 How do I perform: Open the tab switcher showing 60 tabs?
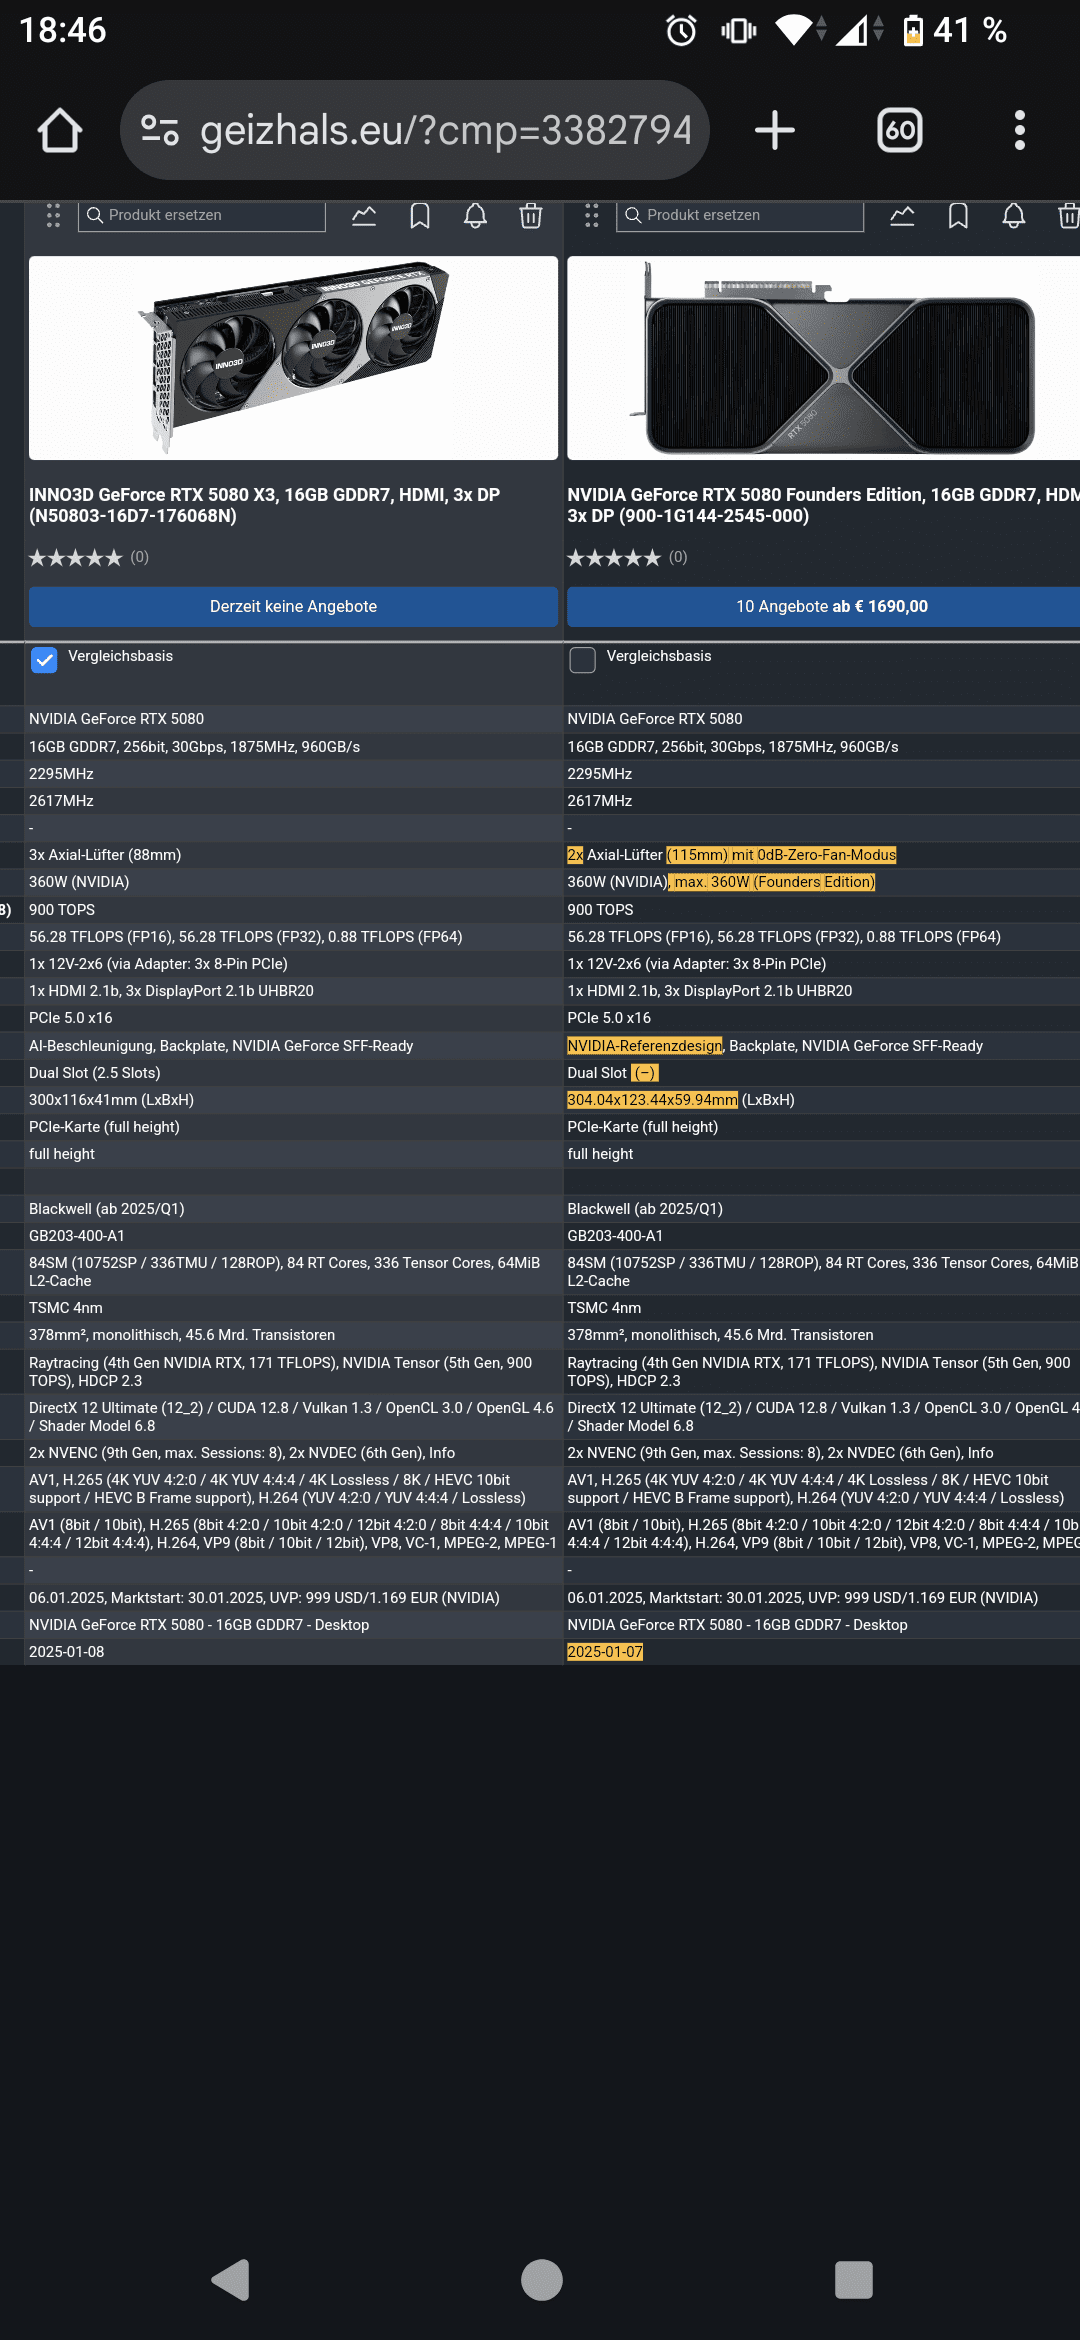pos(899,131)
